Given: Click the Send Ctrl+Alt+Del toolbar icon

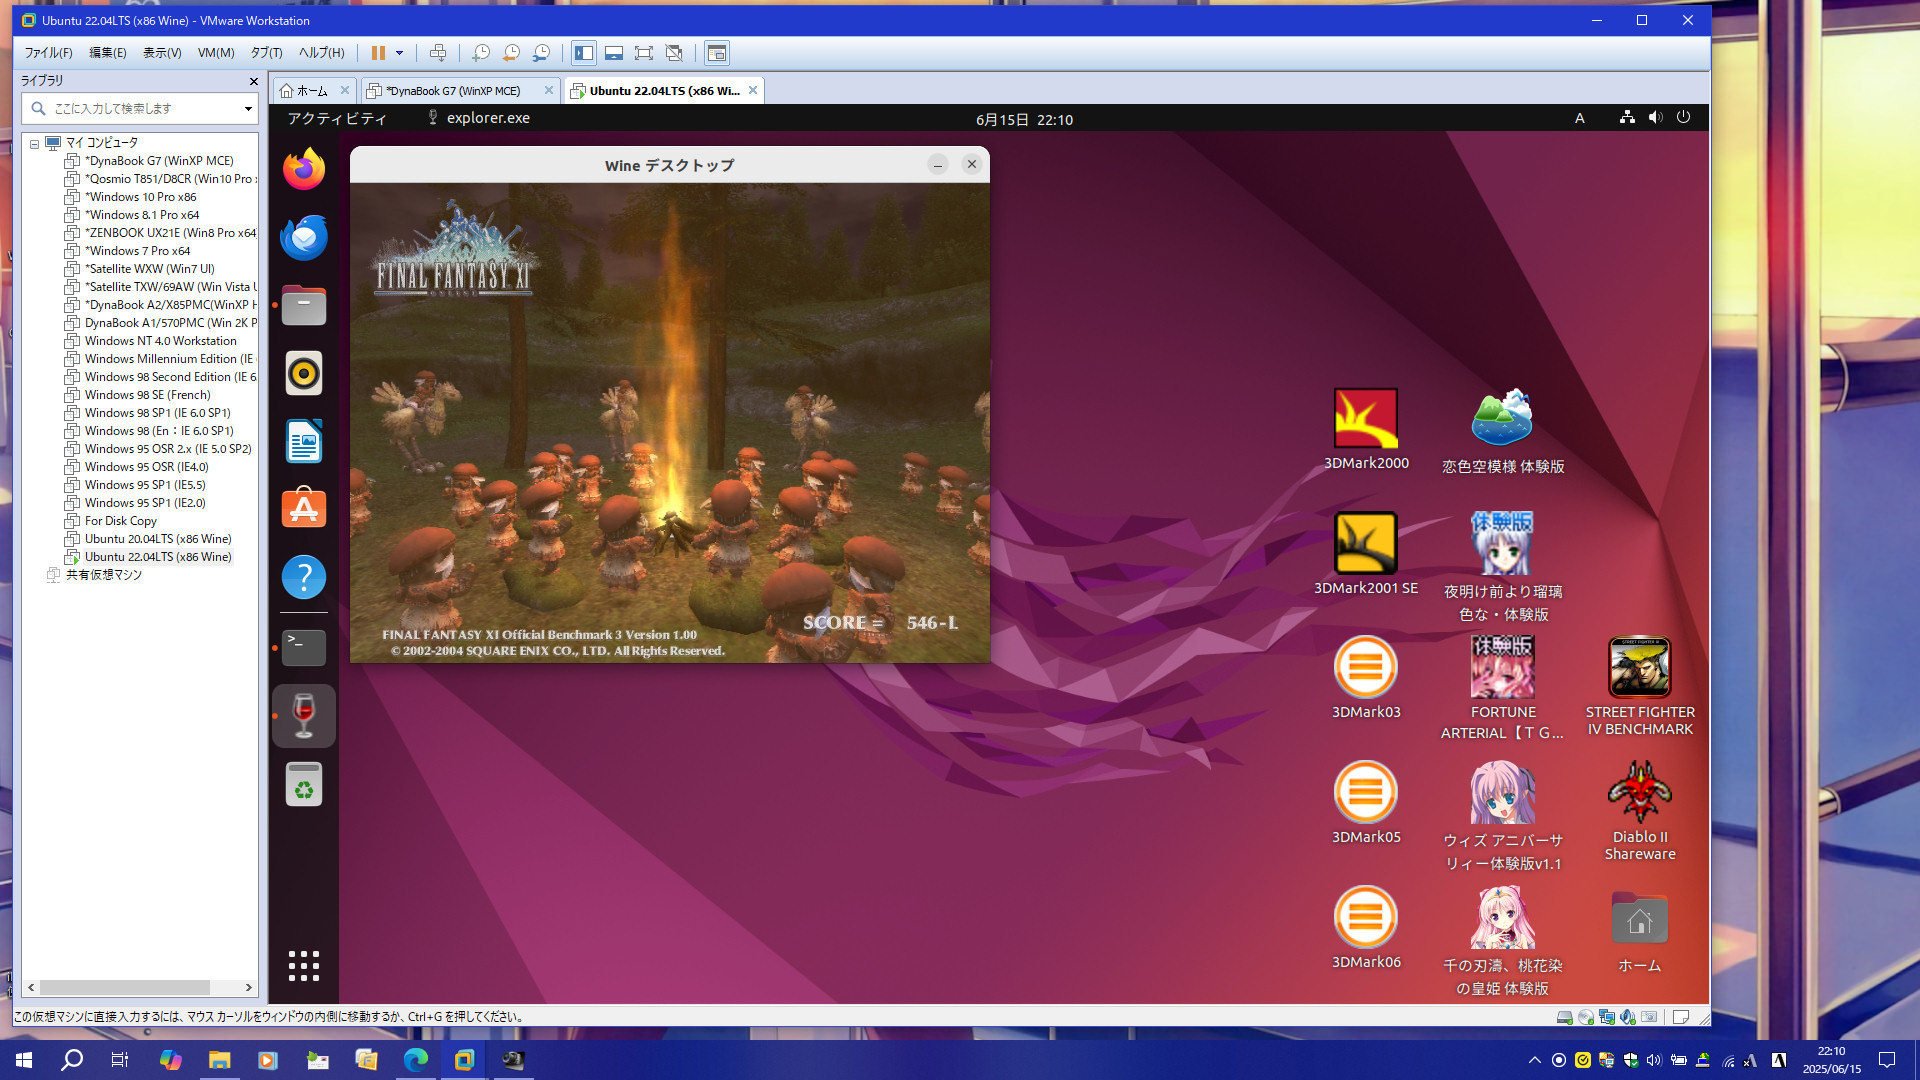Looking at the screenshot, I should tap(437, 53).
